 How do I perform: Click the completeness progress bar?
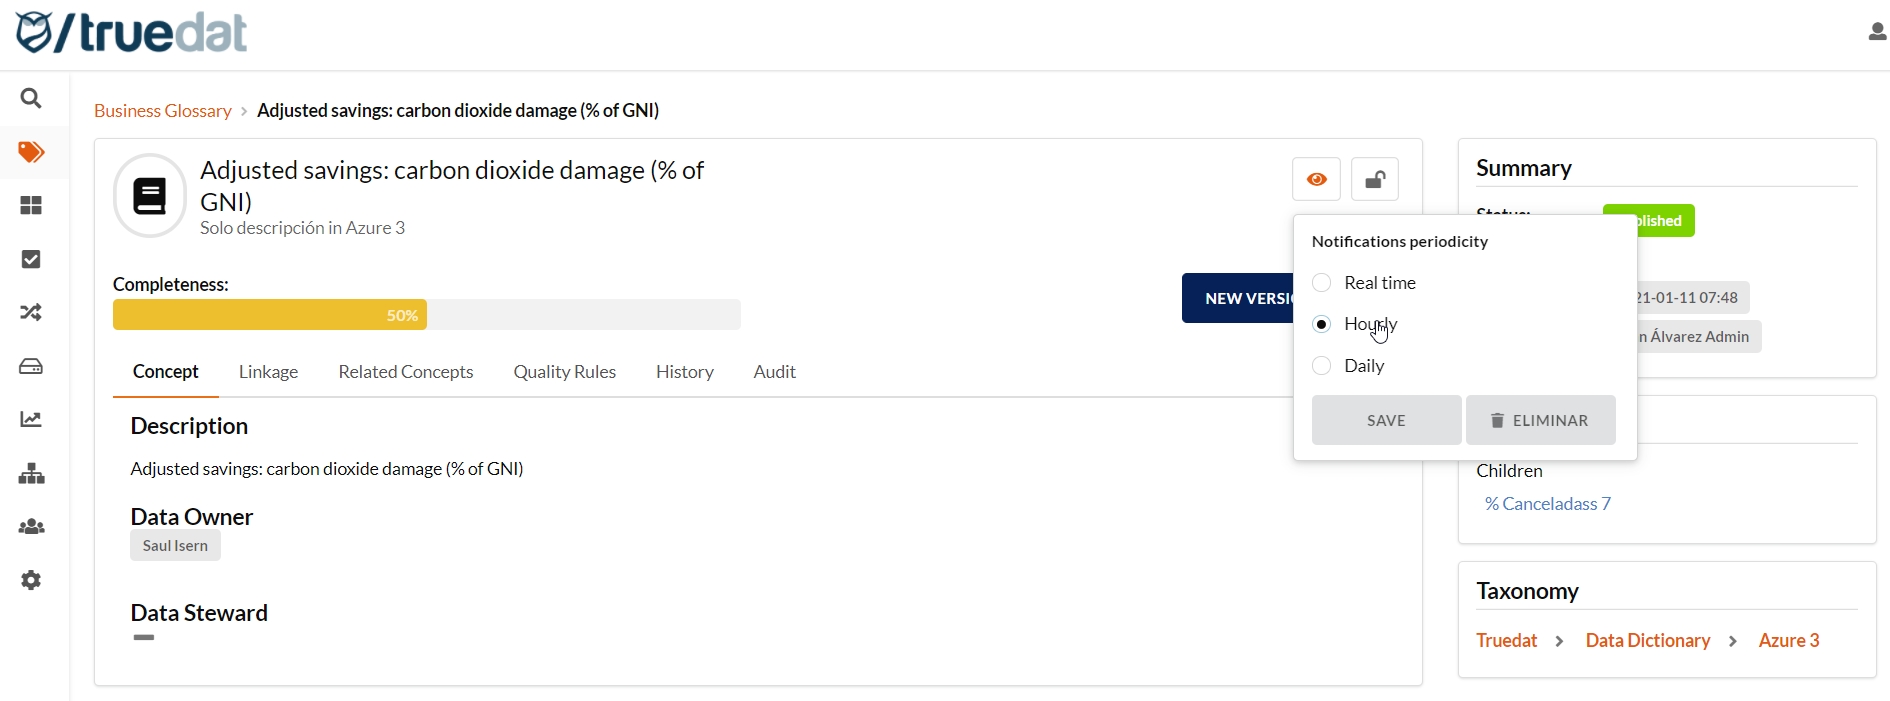point(426,315)
